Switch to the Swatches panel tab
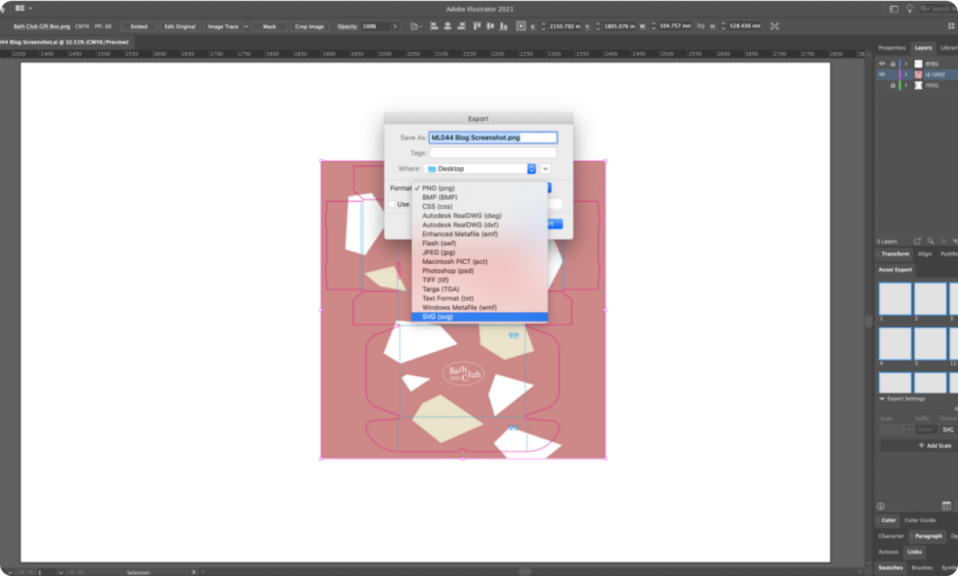This screenshot has height=576, width=958. click(x=890, y=567)
